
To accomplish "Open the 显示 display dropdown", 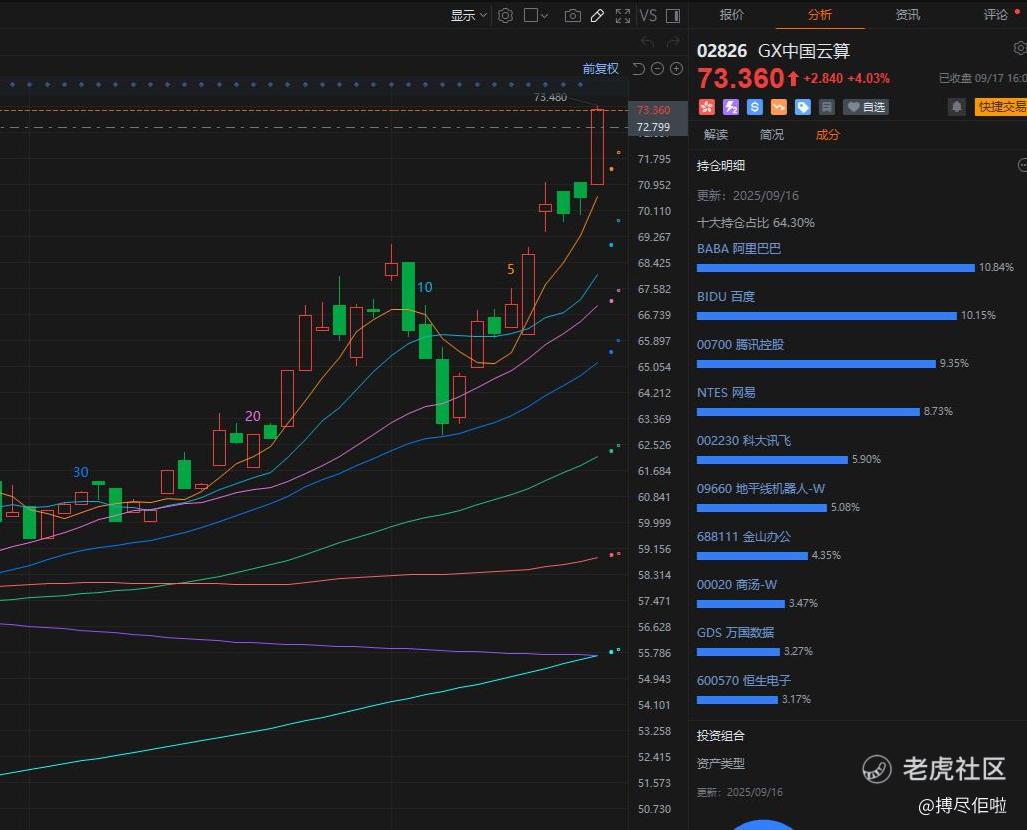I will pyautogui.click(x=468, y=15).
